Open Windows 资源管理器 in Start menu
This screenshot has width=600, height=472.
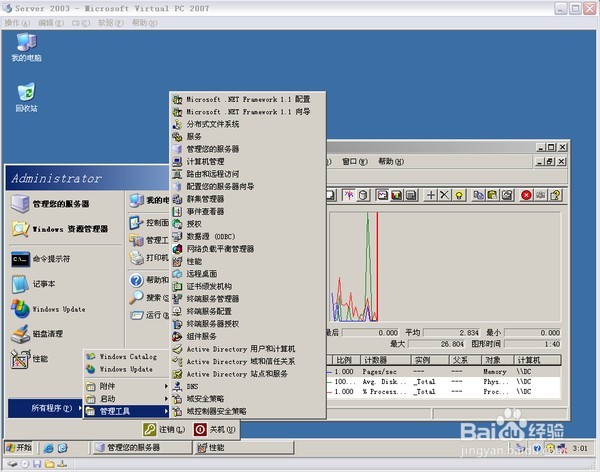65,229
